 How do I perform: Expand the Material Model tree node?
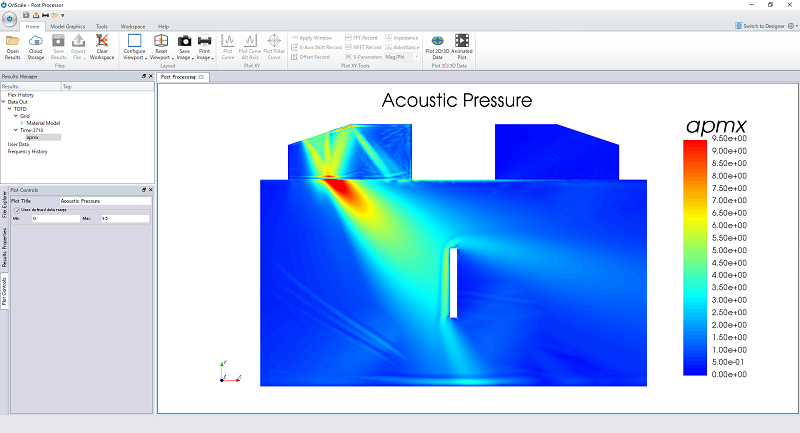coord(22,123)
